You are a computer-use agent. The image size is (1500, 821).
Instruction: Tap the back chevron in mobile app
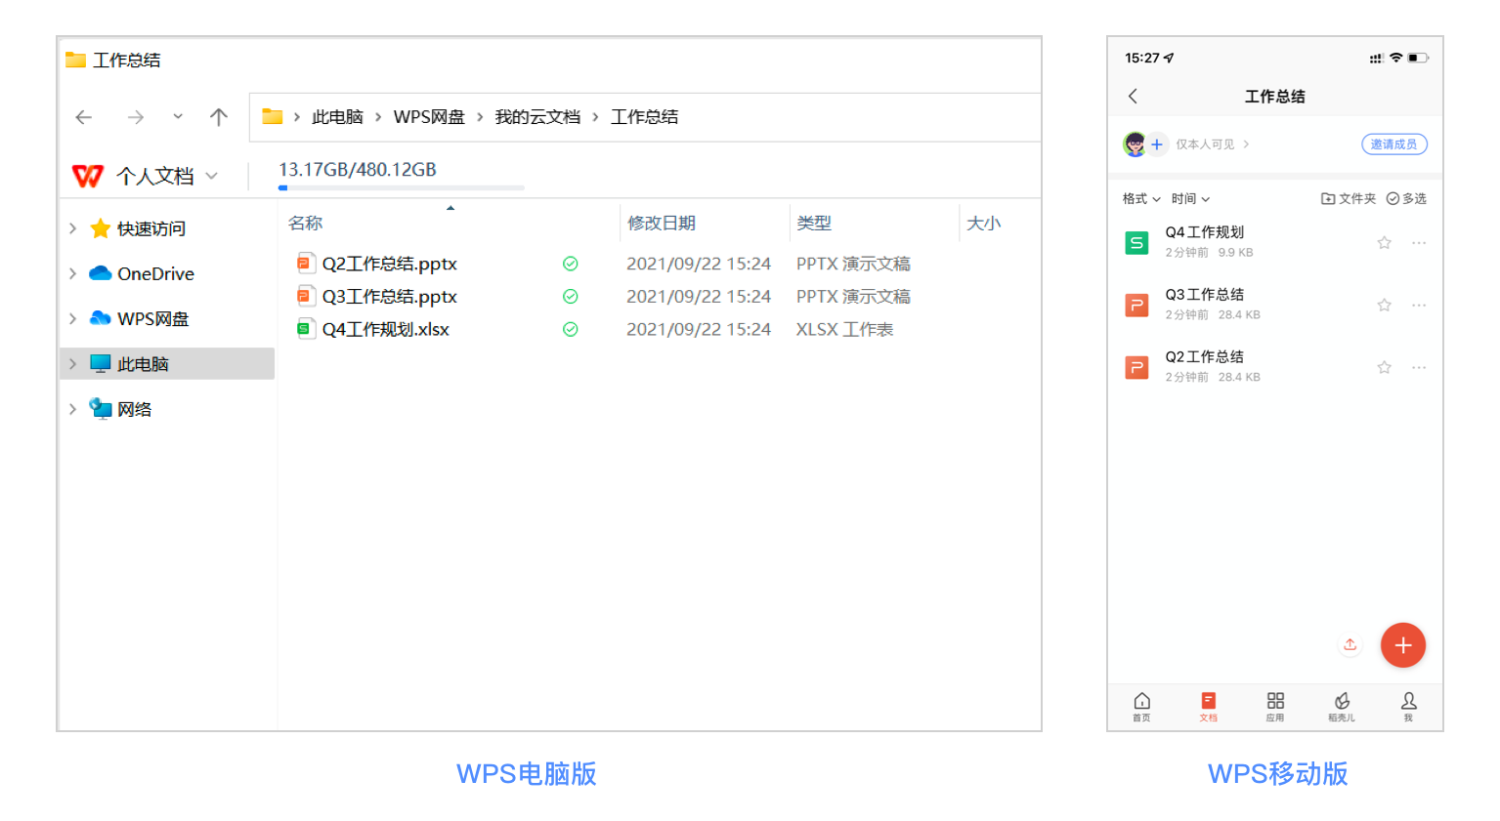(x=1133, y=96)
